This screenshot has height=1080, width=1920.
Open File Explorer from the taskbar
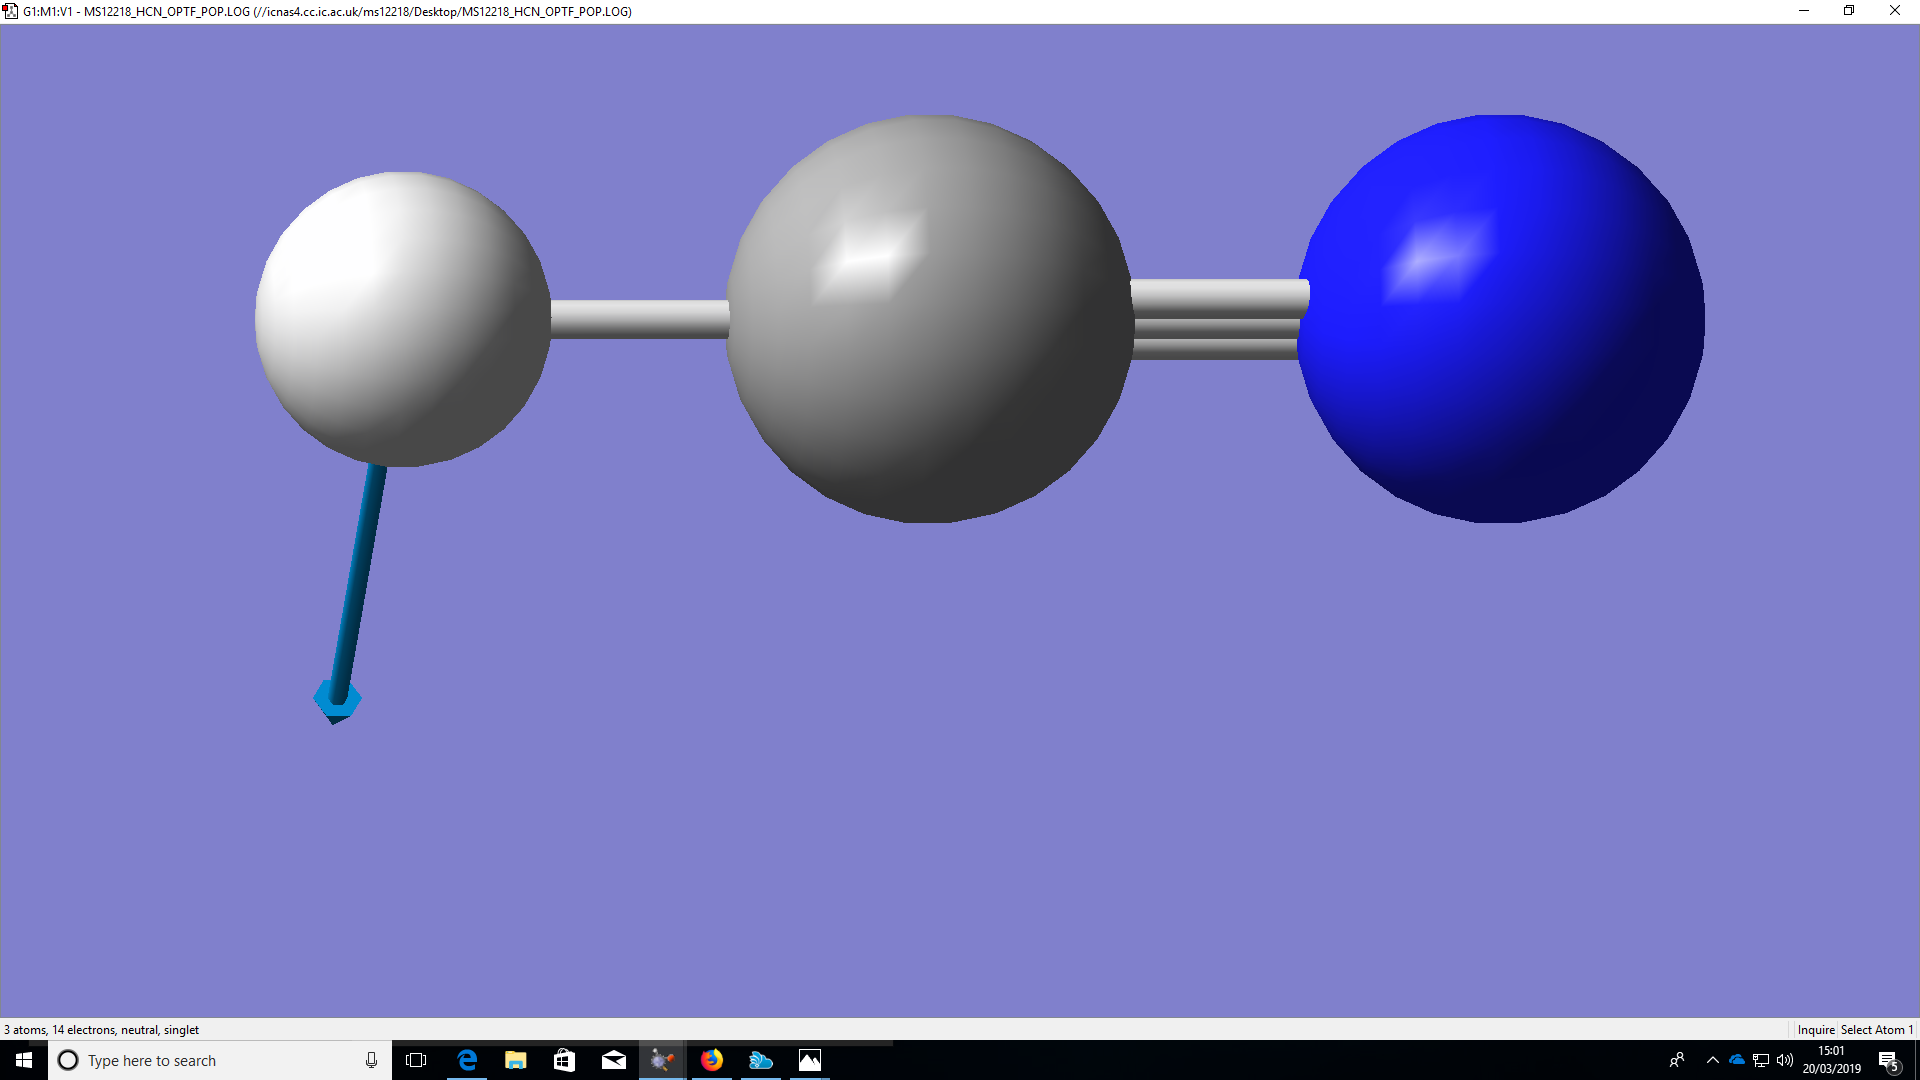pyautogui.click(x=516, y=1060)
